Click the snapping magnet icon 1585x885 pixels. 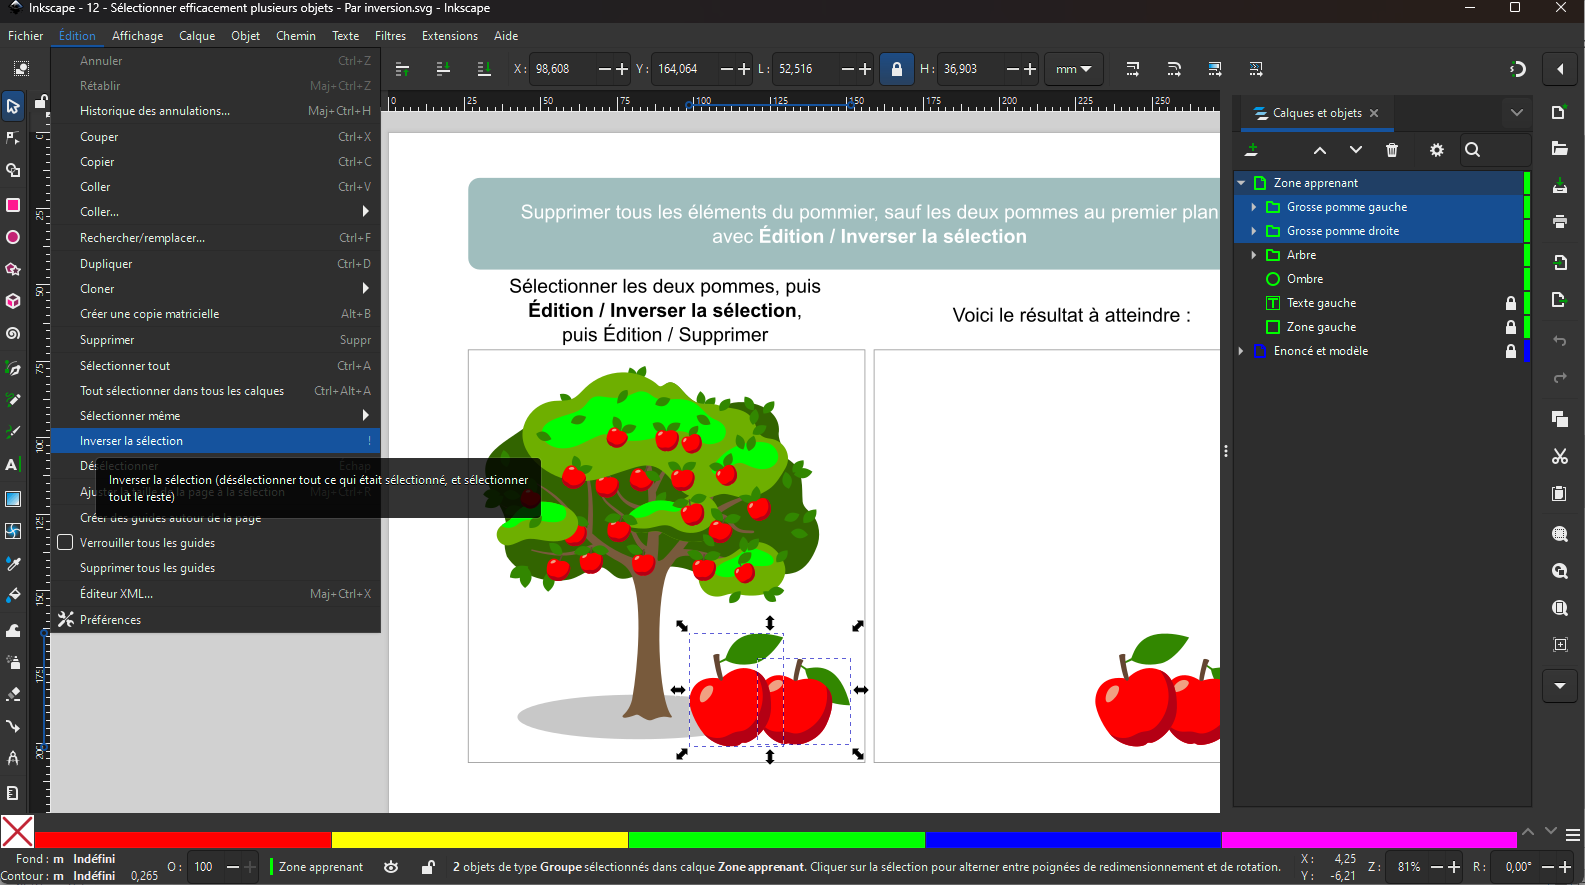(x=1518, y=69)
